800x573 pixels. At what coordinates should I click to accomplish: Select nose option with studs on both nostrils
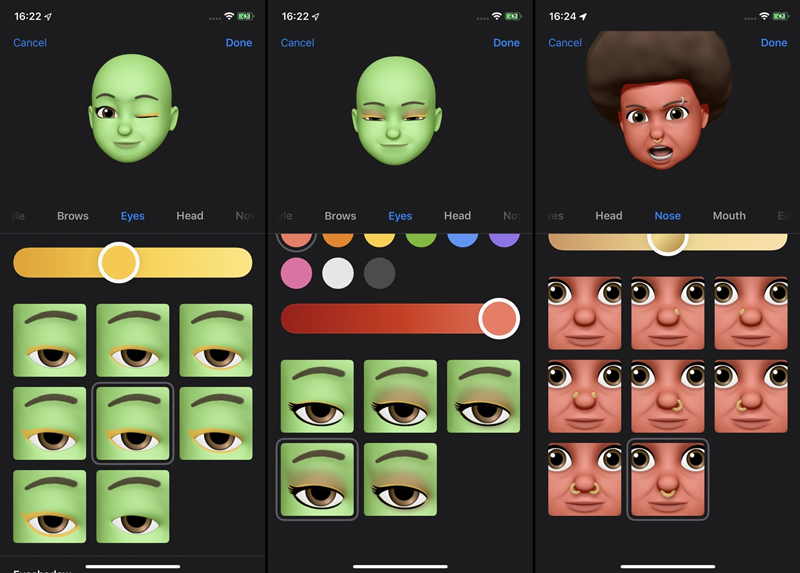[x=585, y=396]
